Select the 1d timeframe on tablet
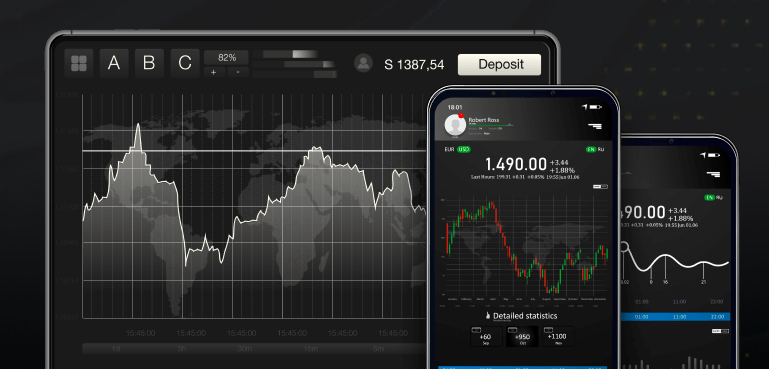The image size is (769, 369). click(x=116, y=349)
